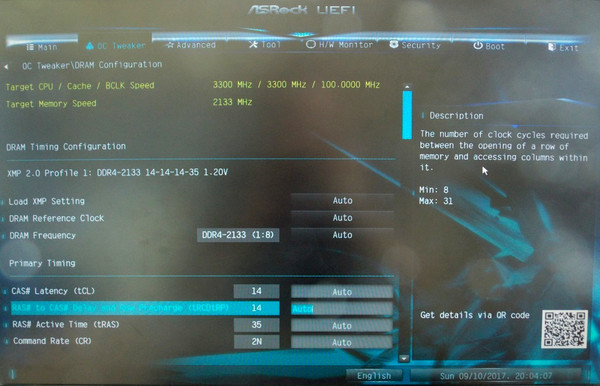Screen dimensions: 600x386
Task: Click the Advanced star icon
Action: tap(170, 45)
